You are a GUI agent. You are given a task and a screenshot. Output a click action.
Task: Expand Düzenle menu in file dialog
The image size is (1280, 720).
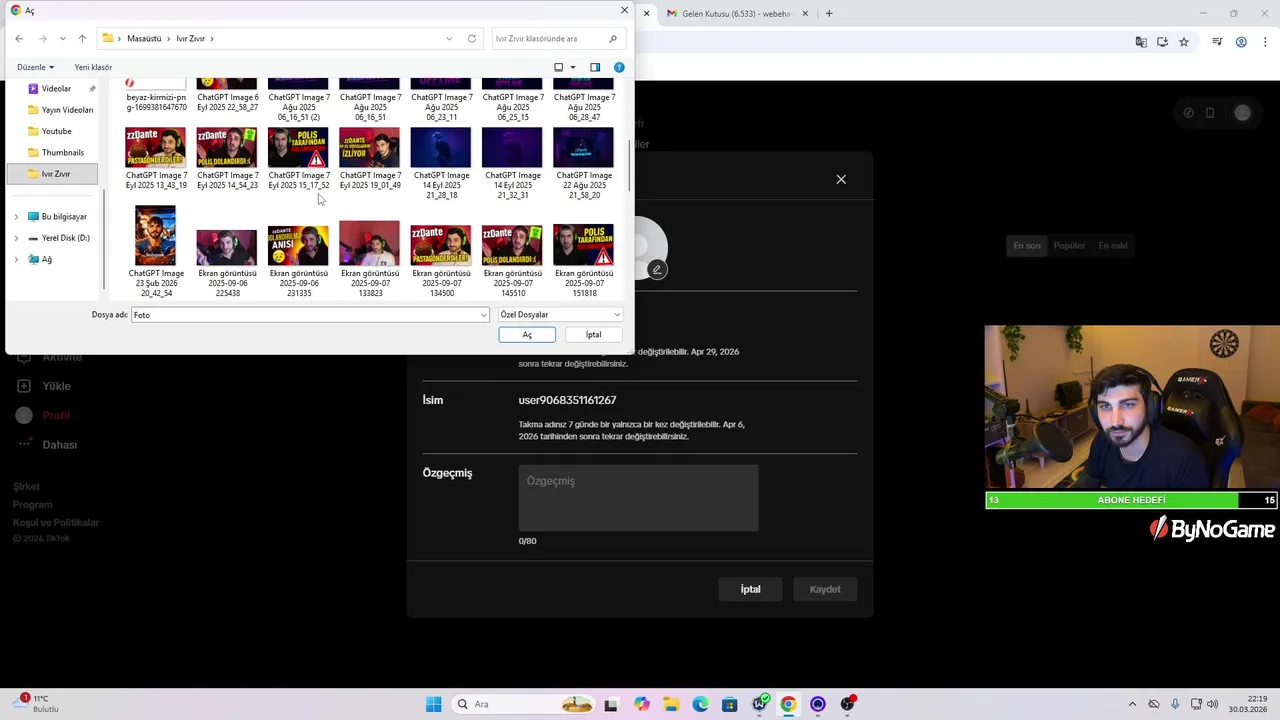pyautogui.click(x=36, y=67)
